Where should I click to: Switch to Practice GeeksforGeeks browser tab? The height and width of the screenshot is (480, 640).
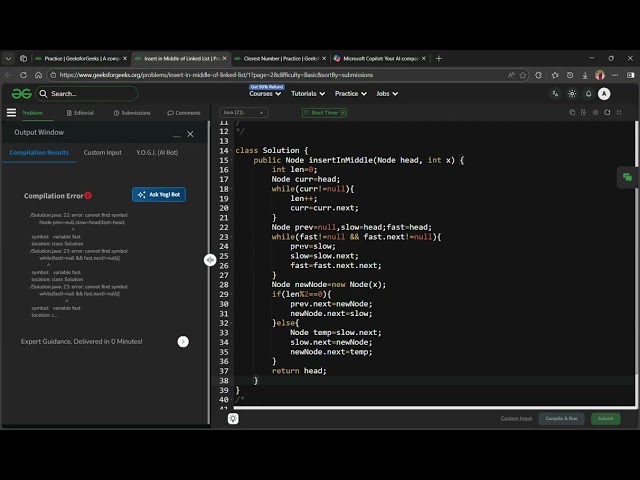tap(81, 59)
